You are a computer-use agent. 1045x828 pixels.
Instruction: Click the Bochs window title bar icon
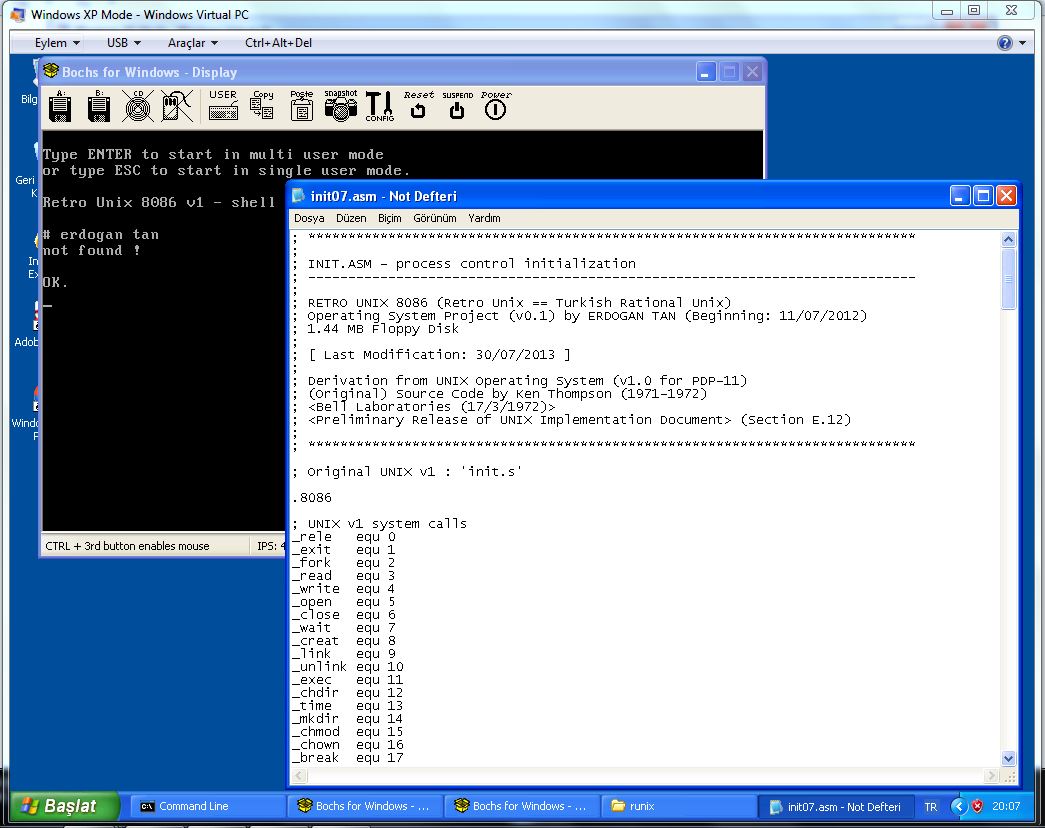(x=51, y=71)
